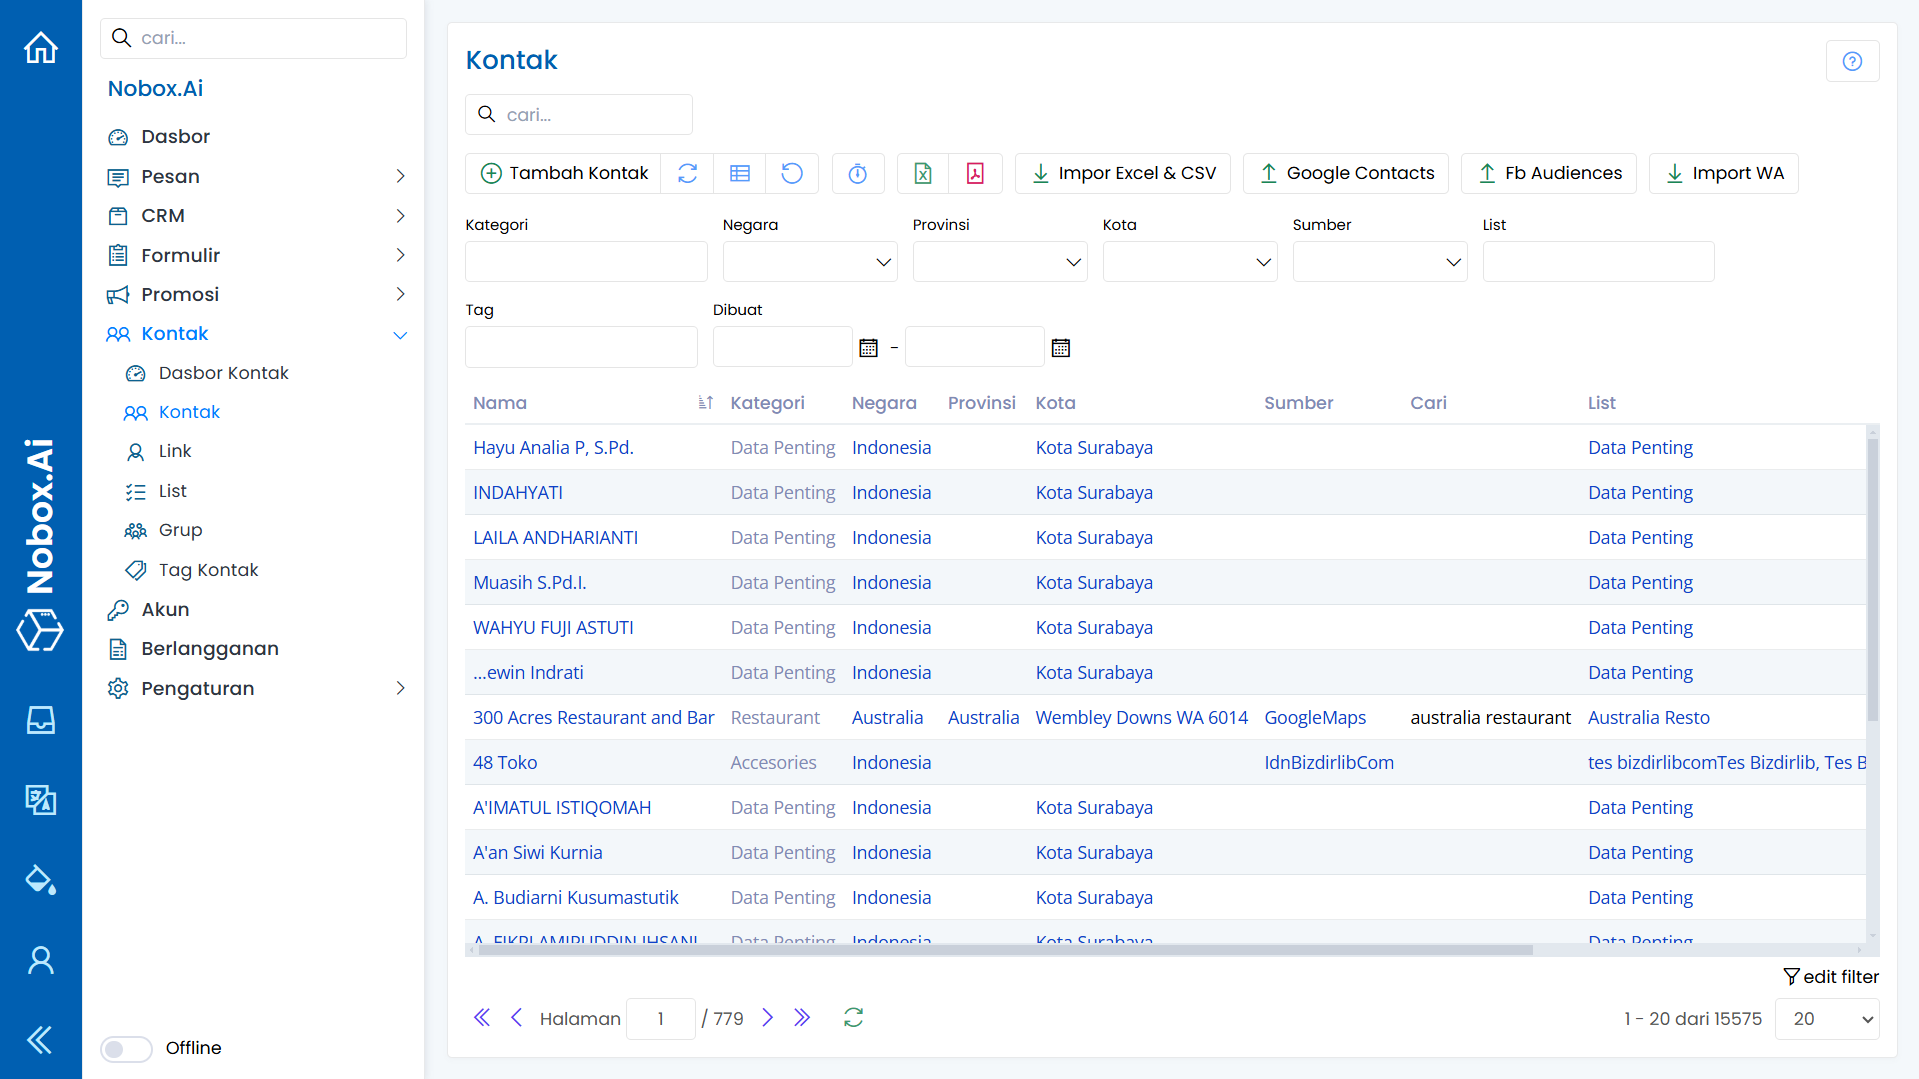
Task: Toggle the Offline switch
Action: (126, 1048)
